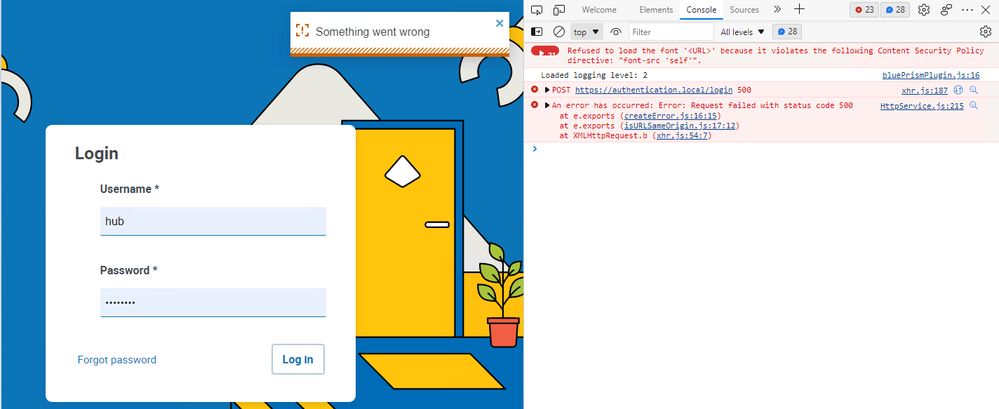Click the 28 issues badge in the tab bar
Screen dimensions: 999x409
896,10
